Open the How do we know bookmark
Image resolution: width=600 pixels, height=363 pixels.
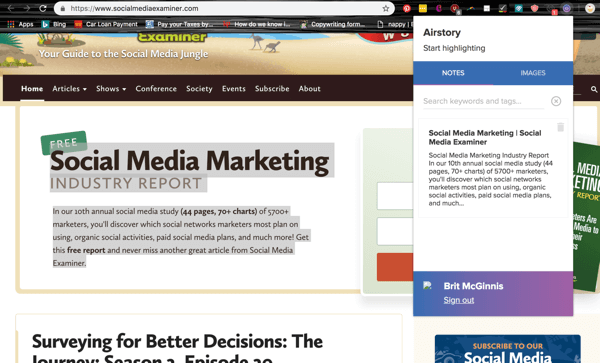click(x=257, y=24)
